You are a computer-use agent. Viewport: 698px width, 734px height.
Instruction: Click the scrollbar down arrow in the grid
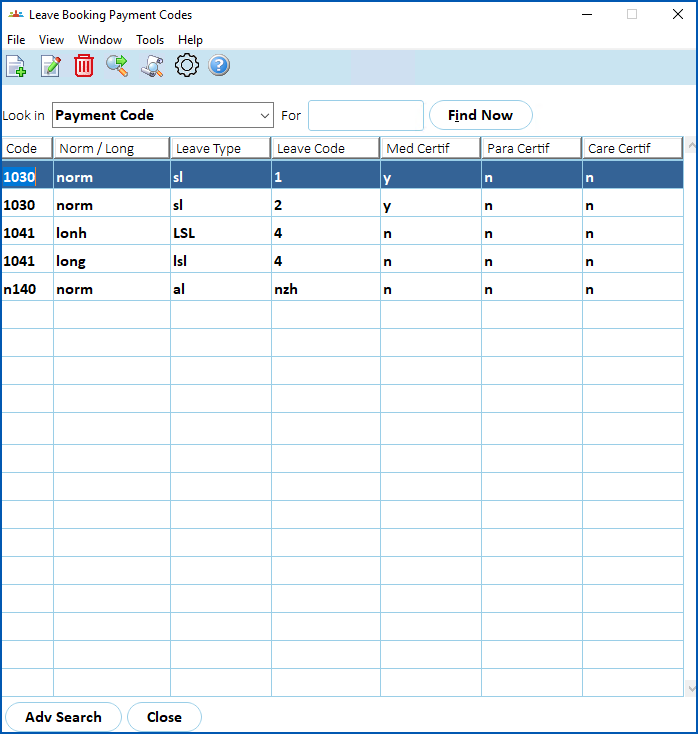click(690, 688)
